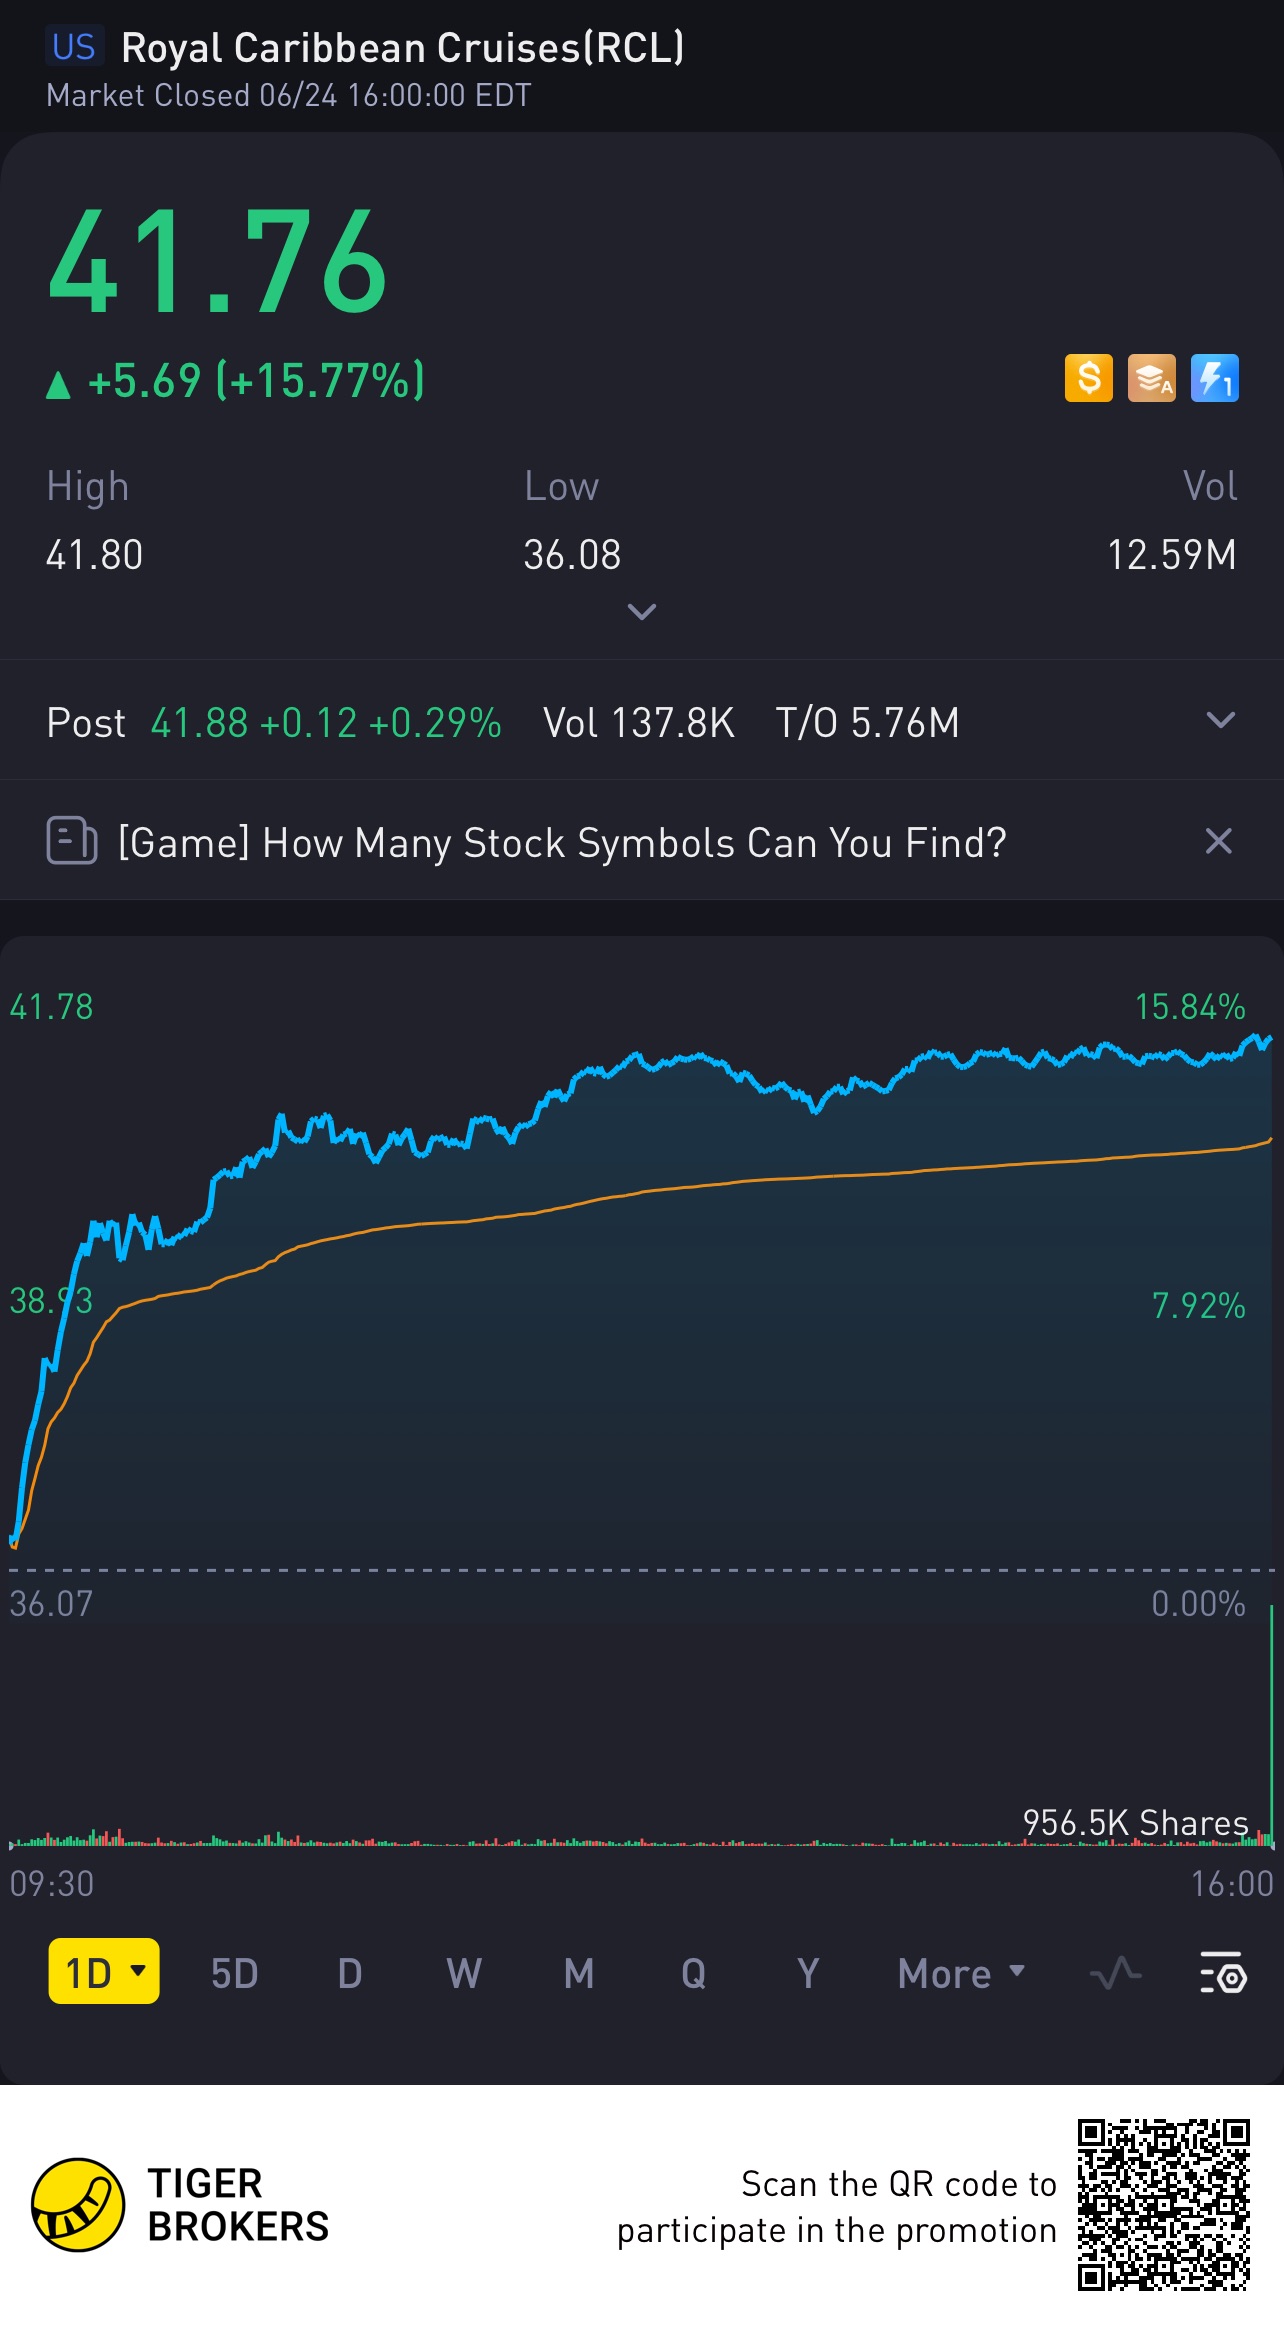Switch chart to 5D timeframe
Image resolution: width=1284 pixels, height=2325 pixels.
(235, 1974)
